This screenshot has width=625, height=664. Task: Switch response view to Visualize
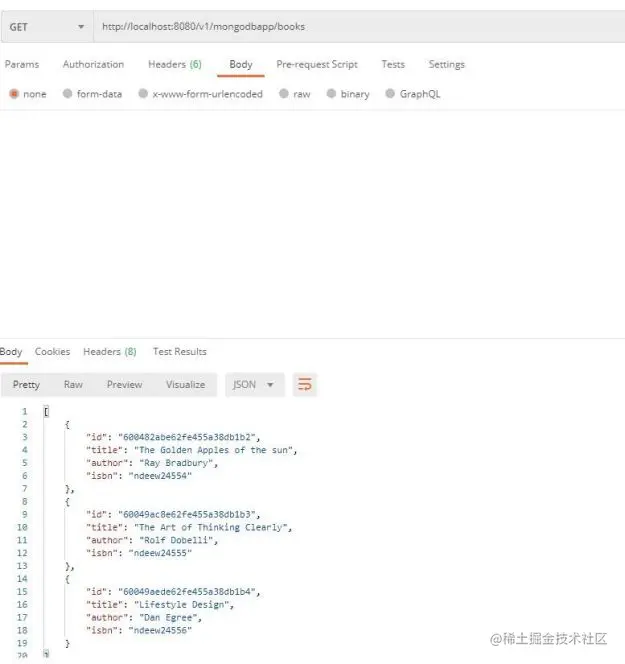click(185, 385)
